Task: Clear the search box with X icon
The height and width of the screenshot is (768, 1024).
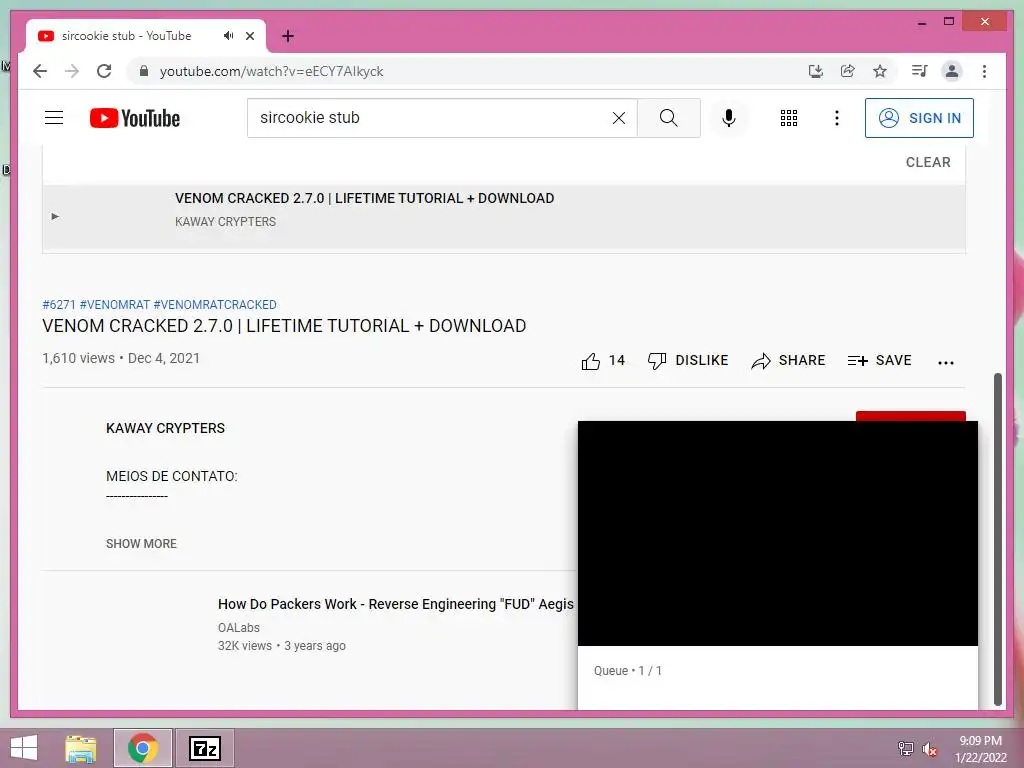Action: [x=618, y=118]
